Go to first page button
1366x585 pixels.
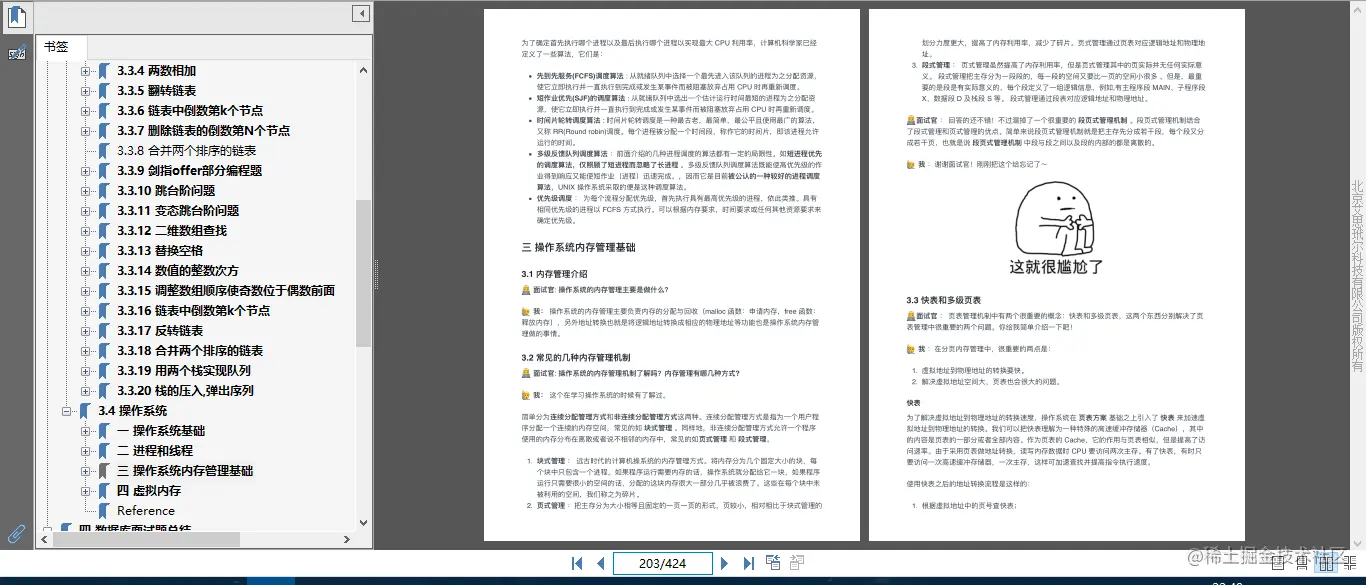click(577, 564)
